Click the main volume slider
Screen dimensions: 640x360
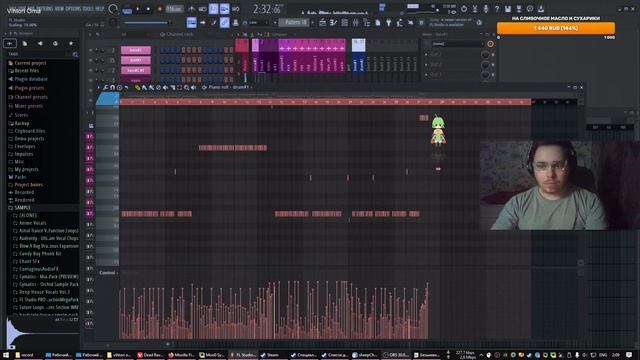(147, 23)
